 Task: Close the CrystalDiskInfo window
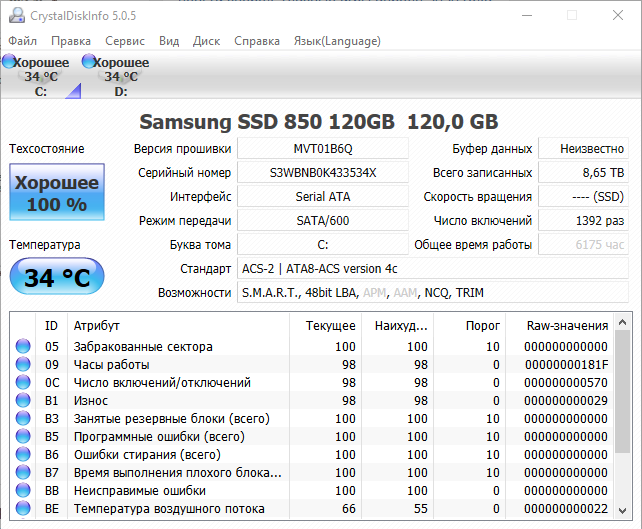click(618, 16)
